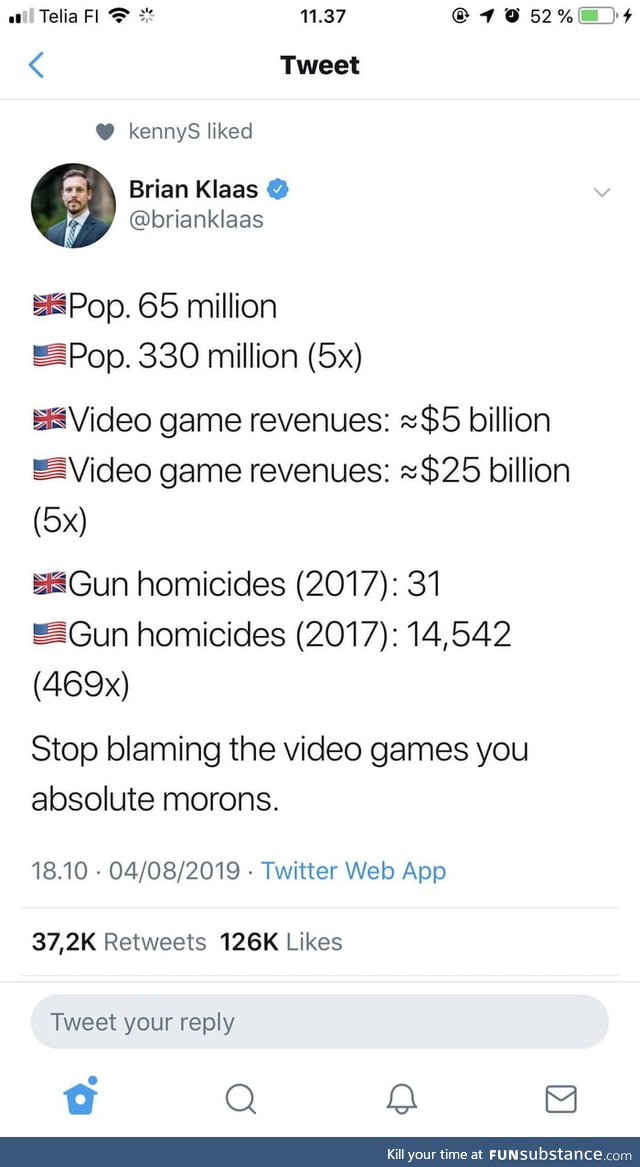Open the Messages envelope icon
640x1167 pixels.
tap(560, 1099)
